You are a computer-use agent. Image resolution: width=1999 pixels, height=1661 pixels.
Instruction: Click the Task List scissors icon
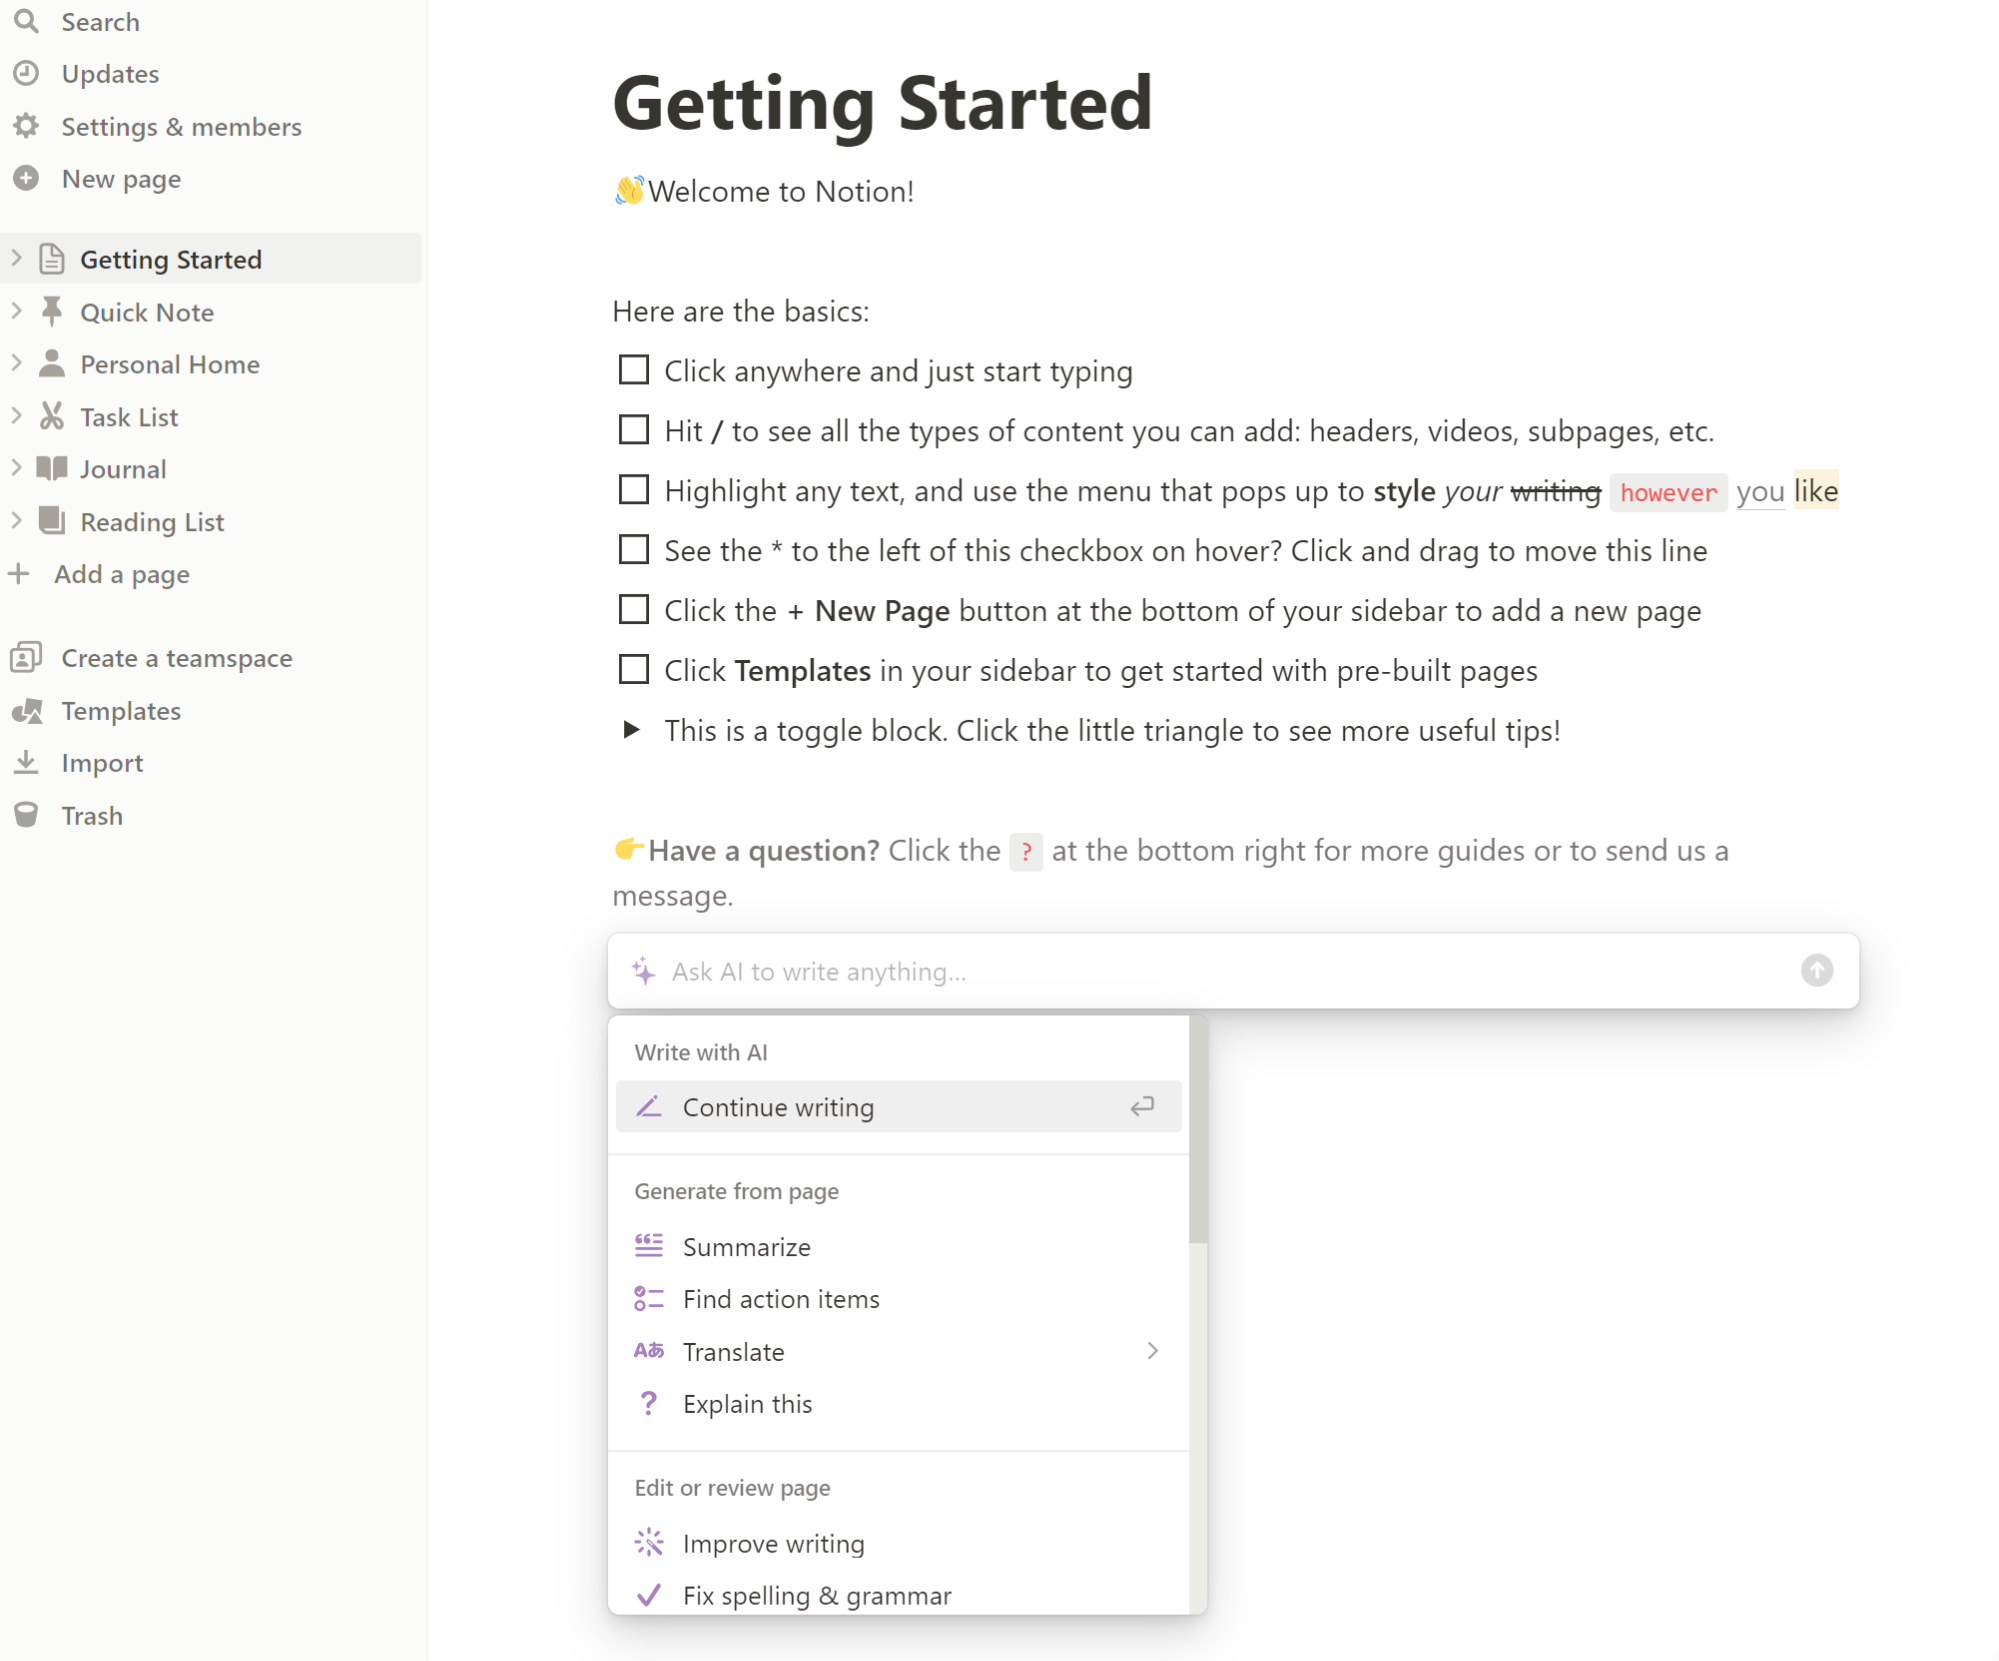(52, 416)
